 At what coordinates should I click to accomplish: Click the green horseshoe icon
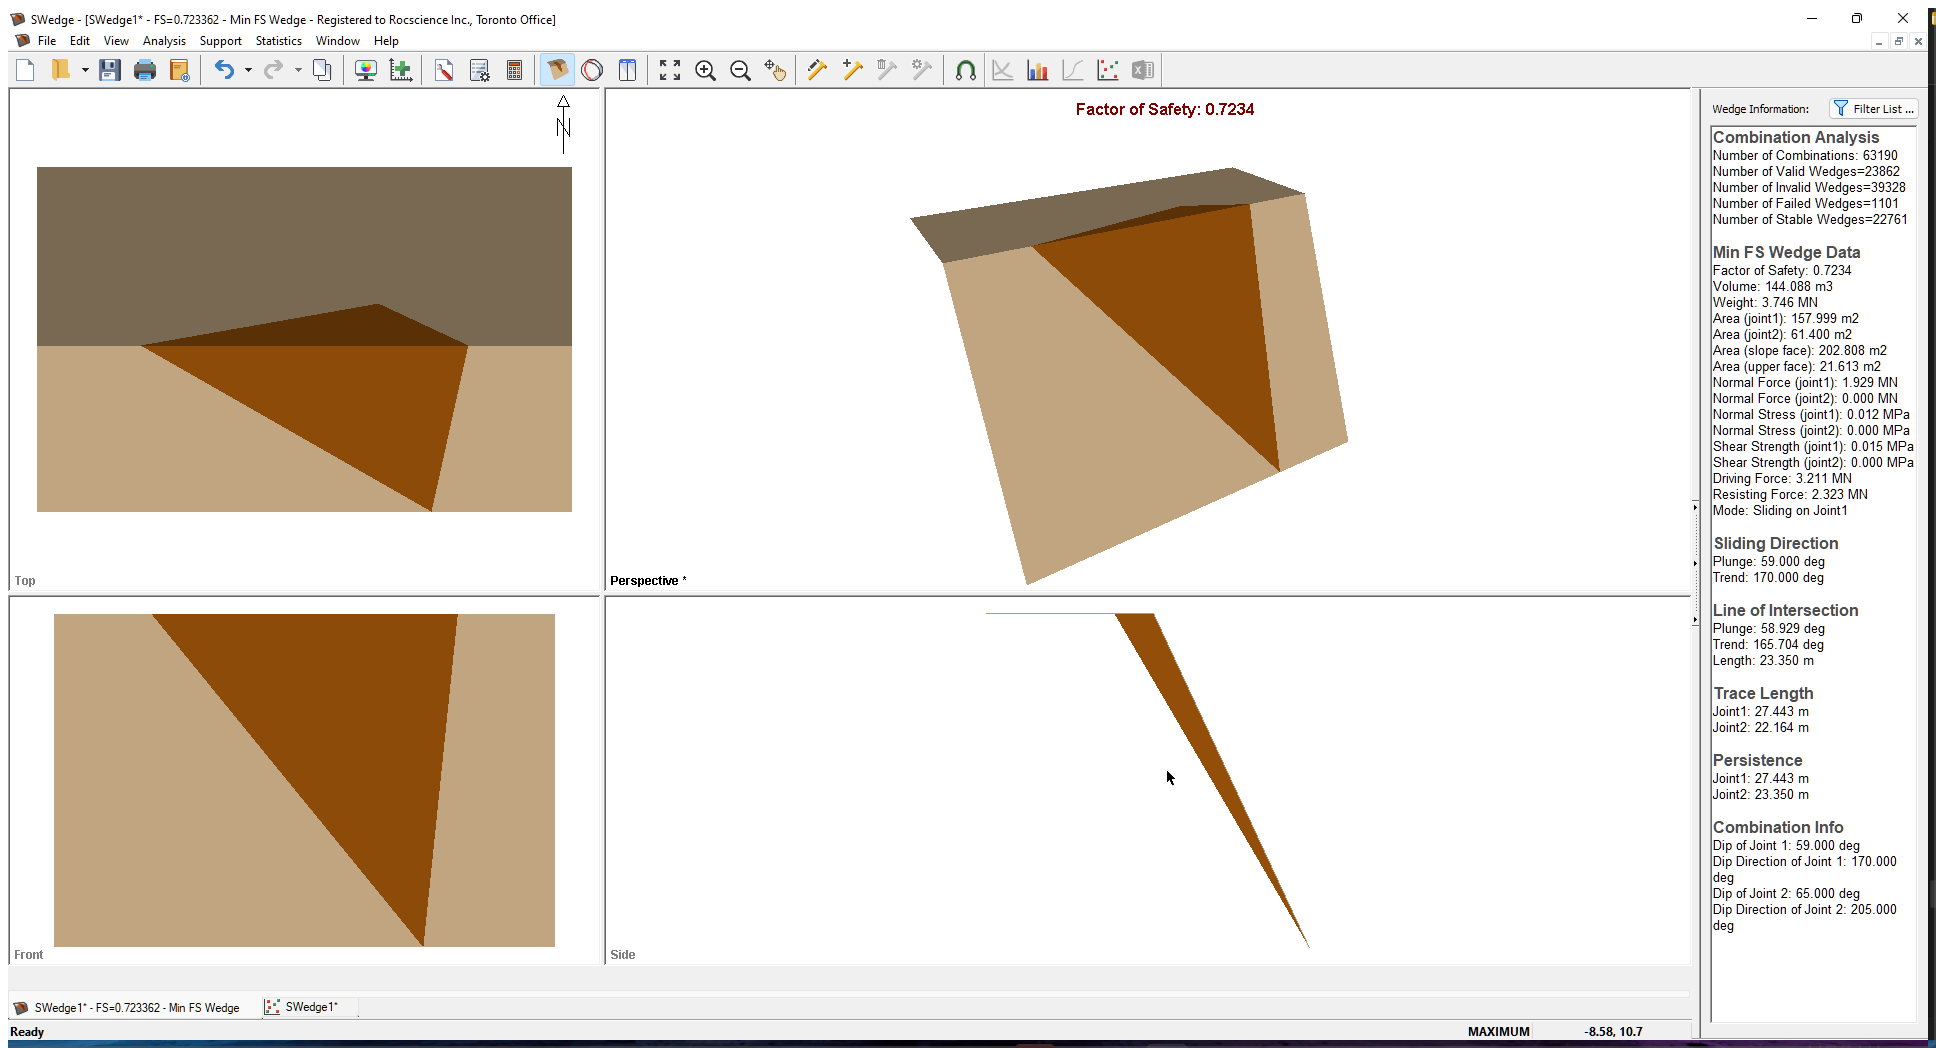[x=965, y=70]
